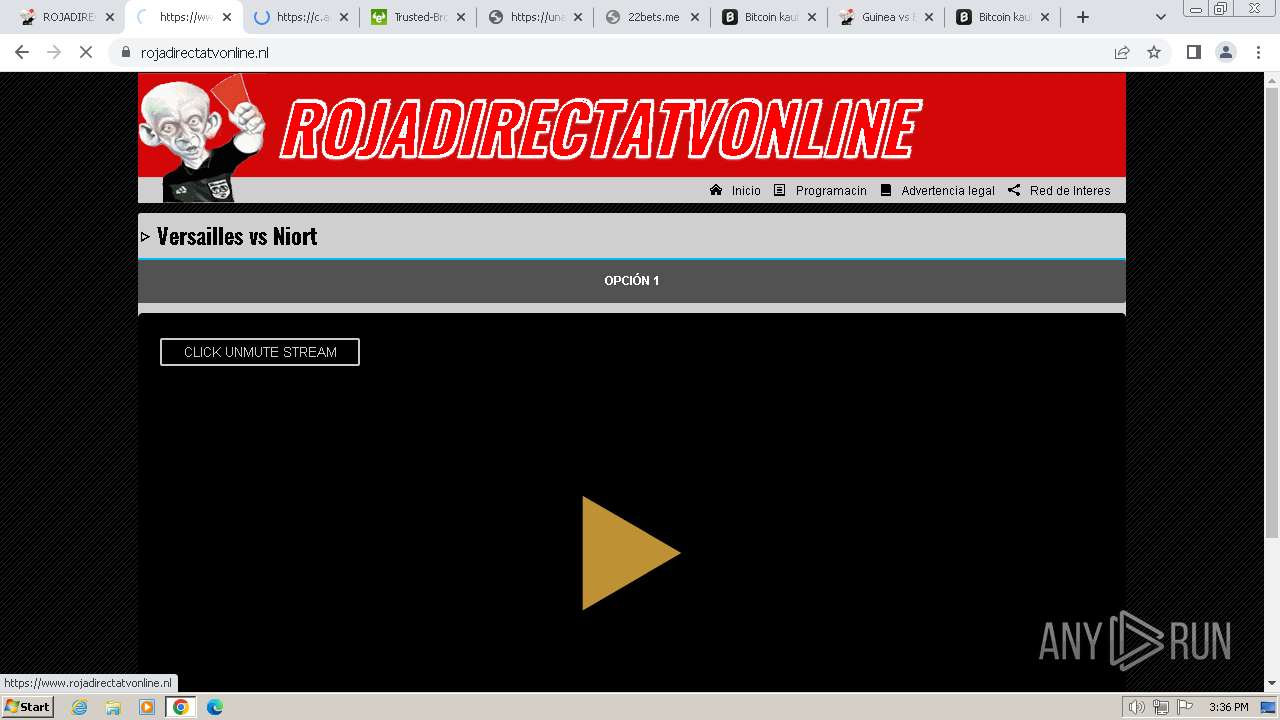
Task: View site information lock icon
Action: pos(126,53)
